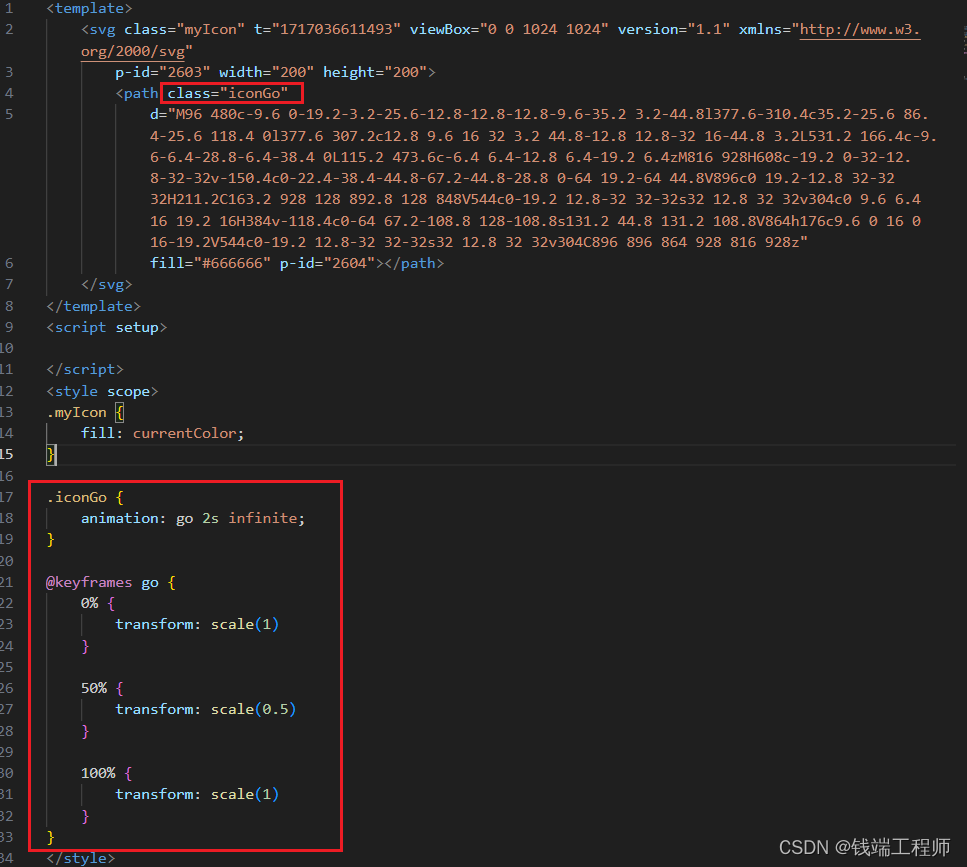The height and width of the screenshot is (867, 967).
Task: Click transform: scale(0.5) declaration
Action: [206, 710]
